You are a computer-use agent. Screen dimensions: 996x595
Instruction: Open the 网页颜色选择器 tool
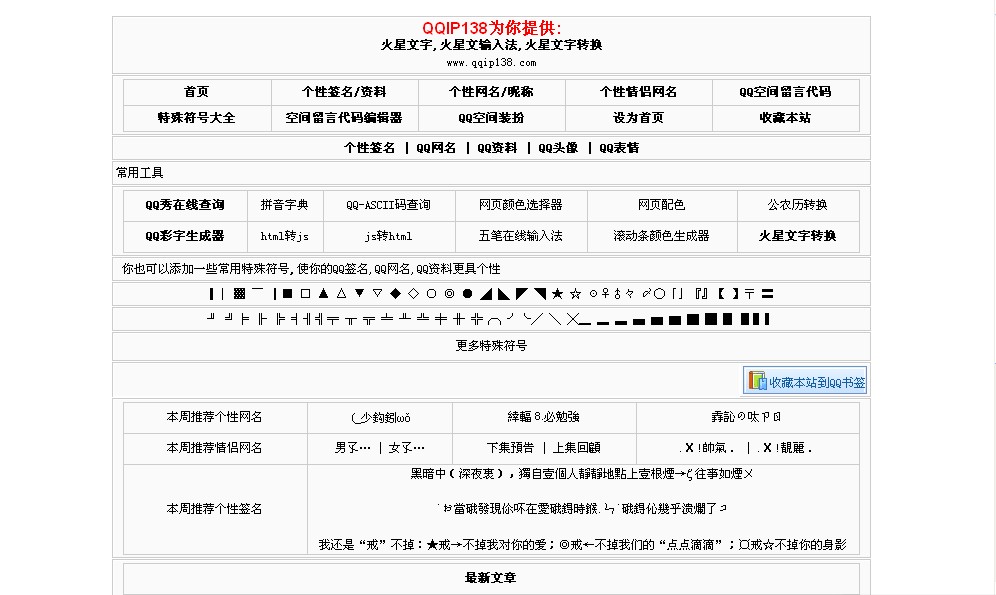pos(520,204)
